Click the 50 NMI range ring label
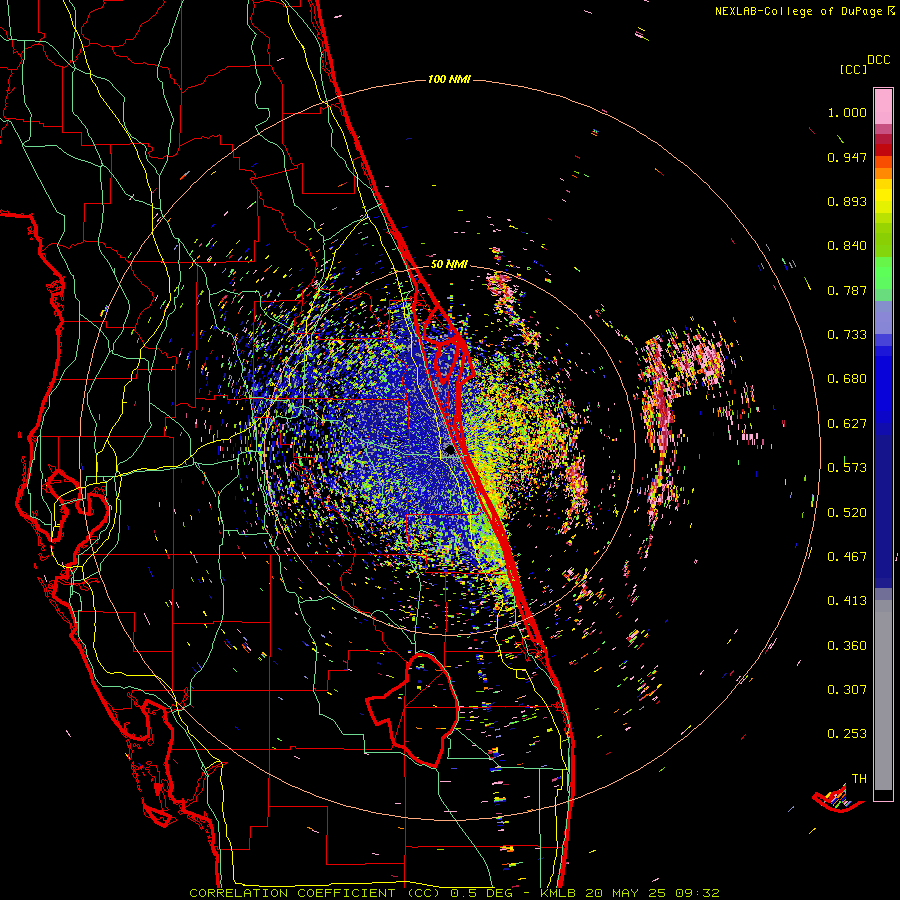The height and width of the screenshot is (900, 900). pos(449,264)
